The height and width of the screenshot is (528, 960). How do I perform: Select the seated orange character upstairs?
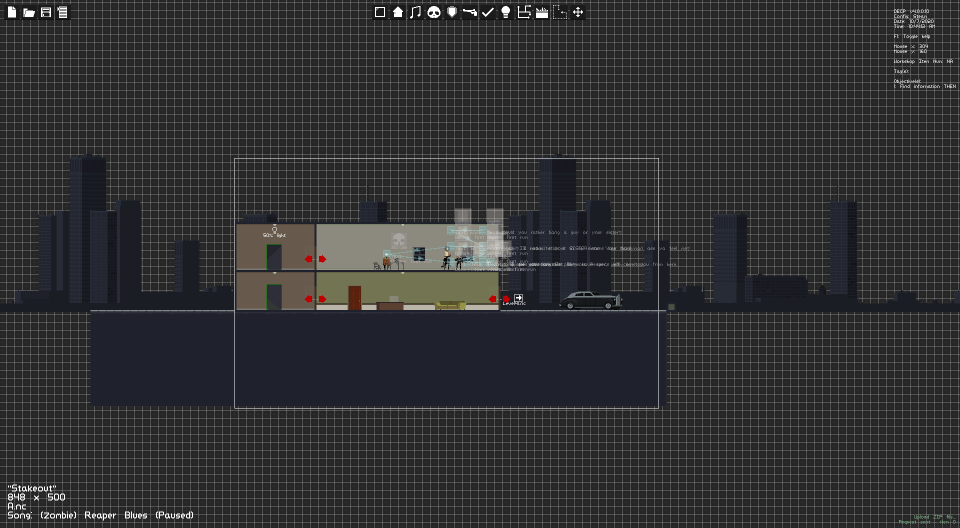click(x=386, y=263)
